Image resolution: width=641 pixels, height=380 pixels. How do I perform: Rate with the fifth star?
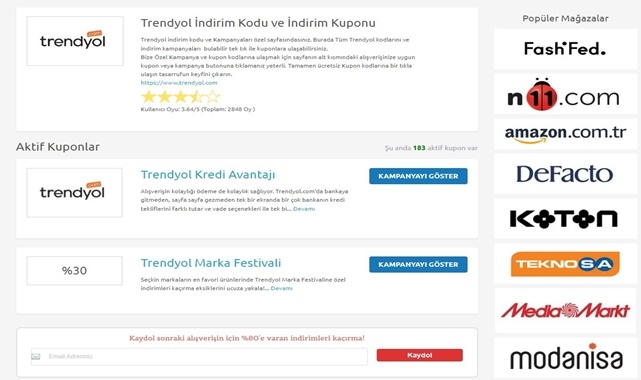click(213, 97)
